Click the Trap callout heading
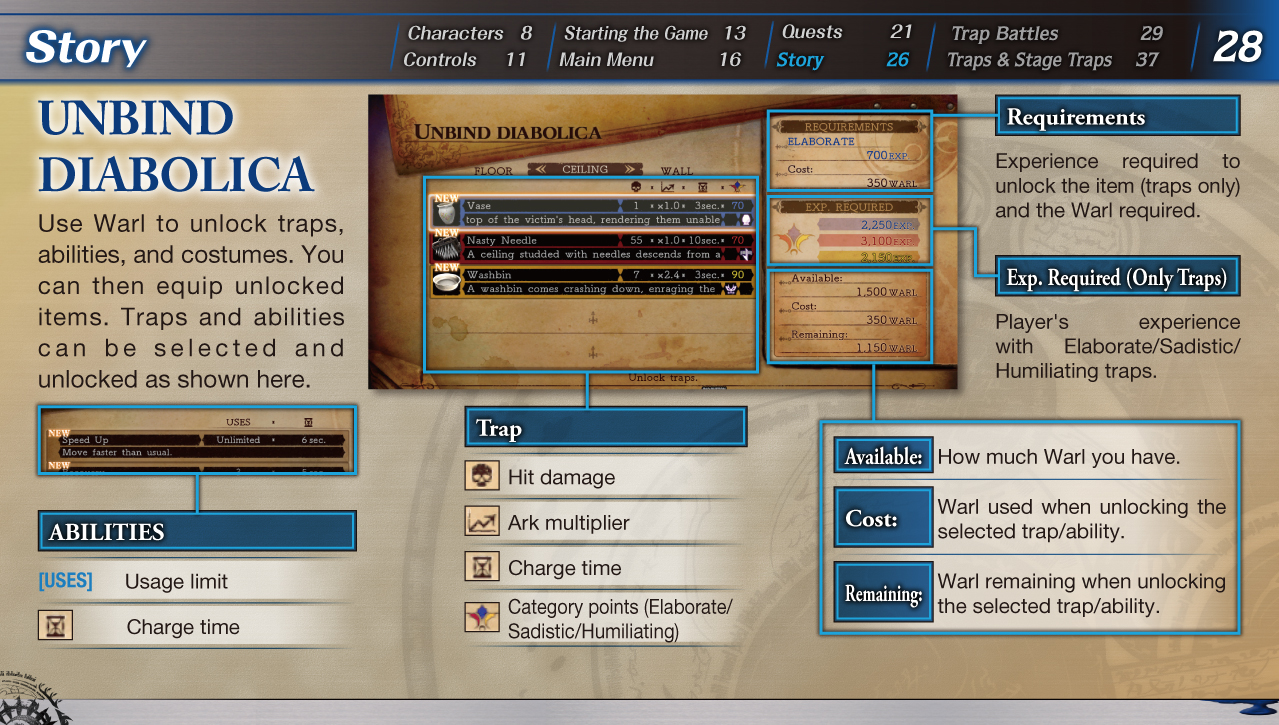Viewport: 1279px width, 725px height. click(606, 428)
